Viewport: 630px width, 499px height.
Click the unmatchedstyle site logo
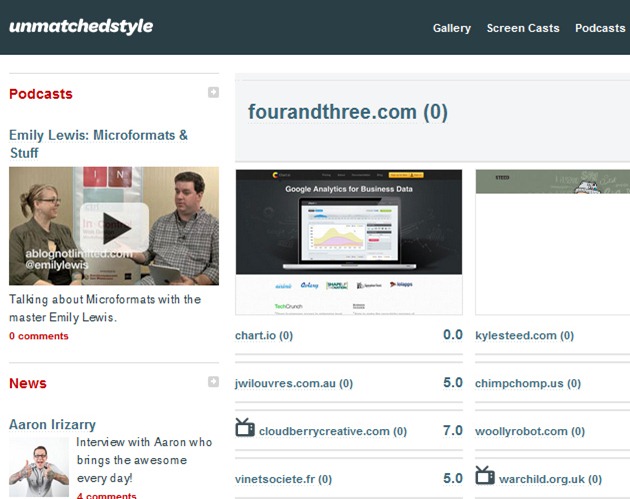tap(81, 27)
